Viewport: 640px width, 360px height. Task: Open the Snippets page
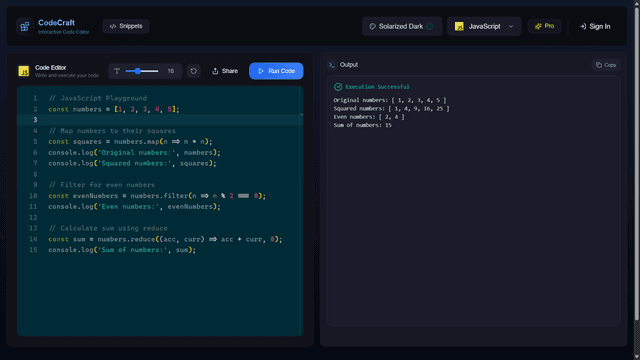tap(126, 26)
